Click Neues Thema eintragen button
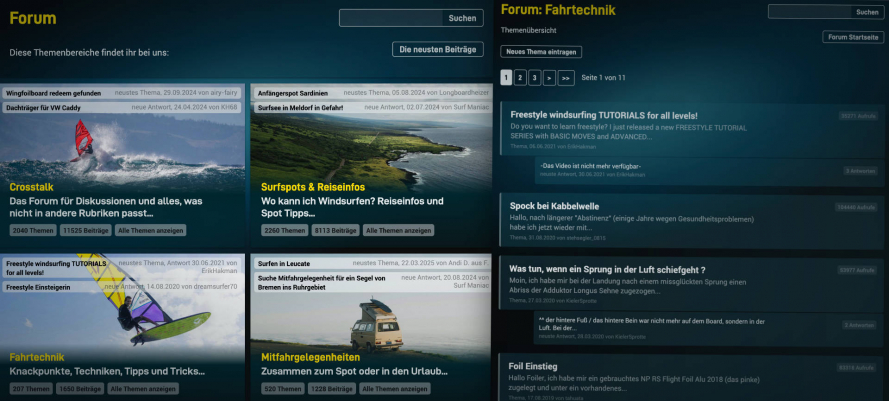889x401 pixels. 541,51
